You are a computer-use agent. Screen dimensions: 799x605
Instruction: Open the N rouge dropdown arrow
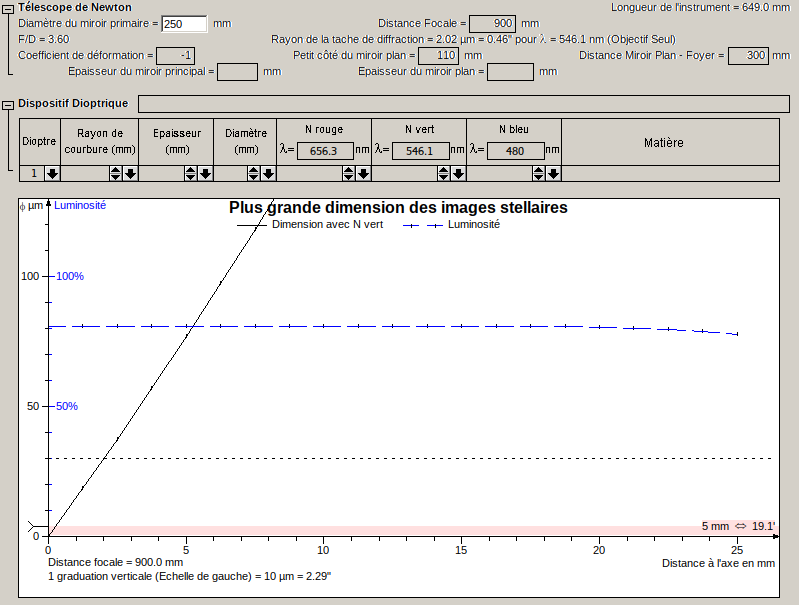(363, 174)
